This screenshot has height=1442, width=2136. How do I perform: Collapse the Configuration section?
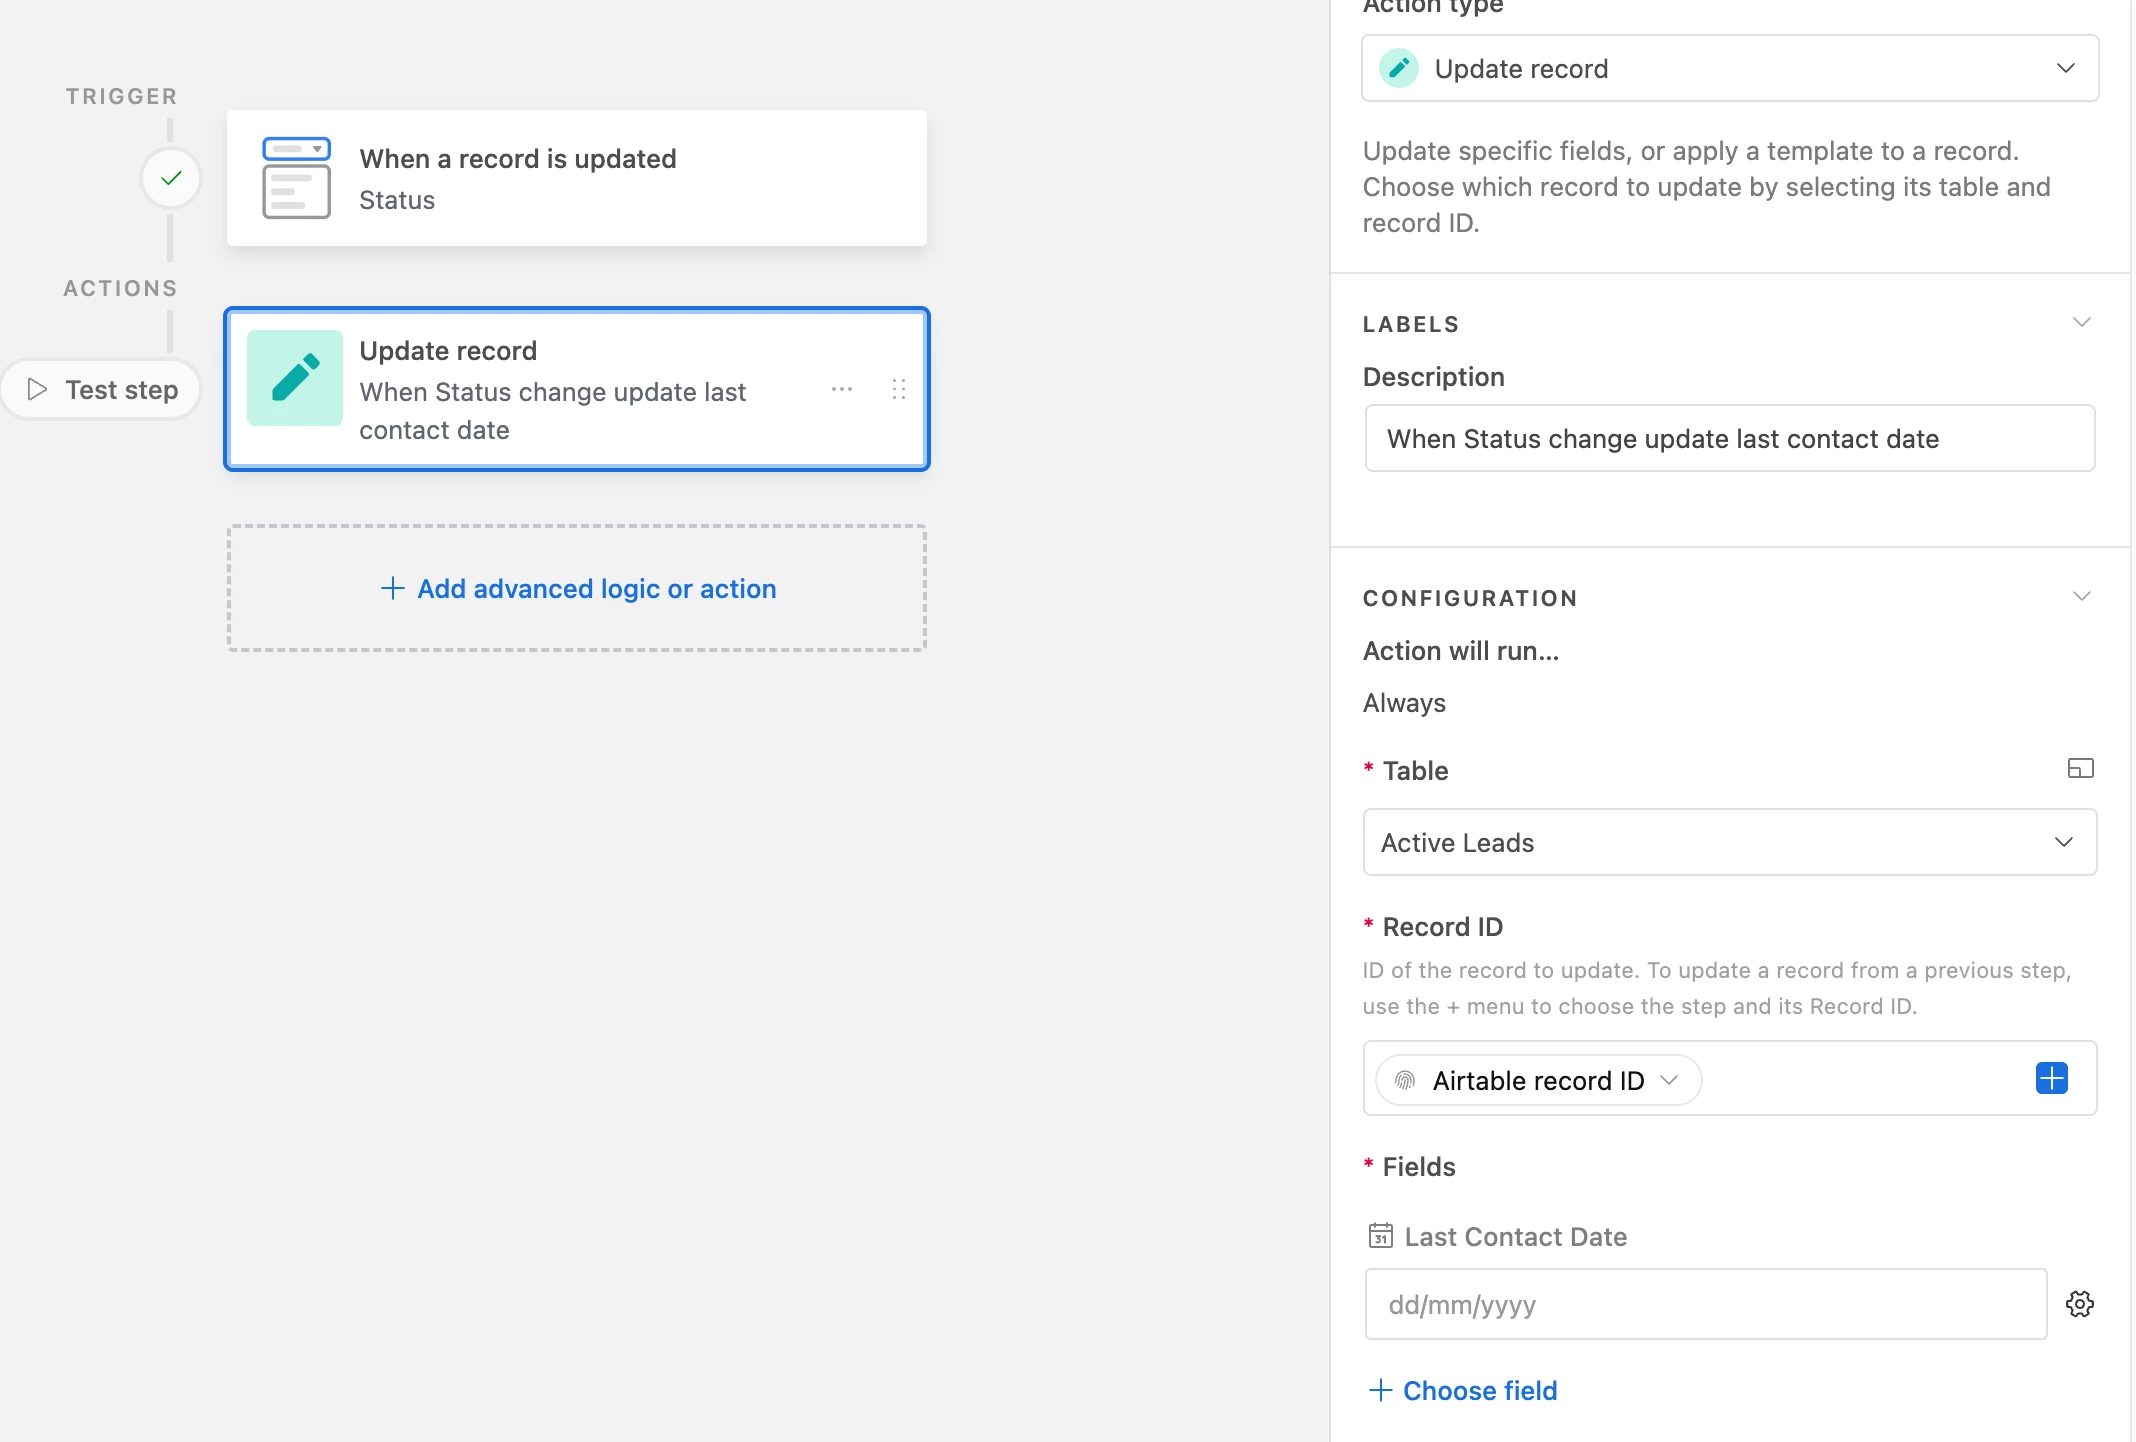pyautogui.click(x=2081, y=596)
